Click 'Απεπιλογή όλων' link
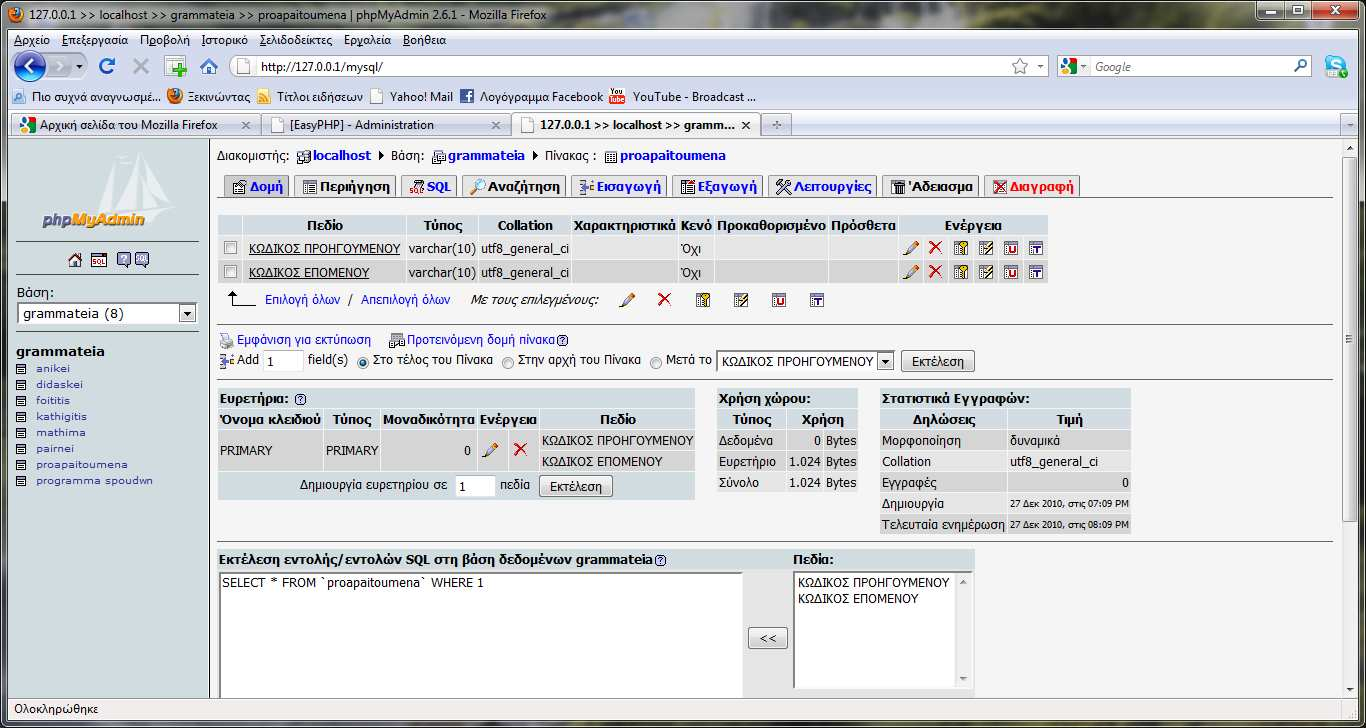1366x728 pixels. coord(405,300)
